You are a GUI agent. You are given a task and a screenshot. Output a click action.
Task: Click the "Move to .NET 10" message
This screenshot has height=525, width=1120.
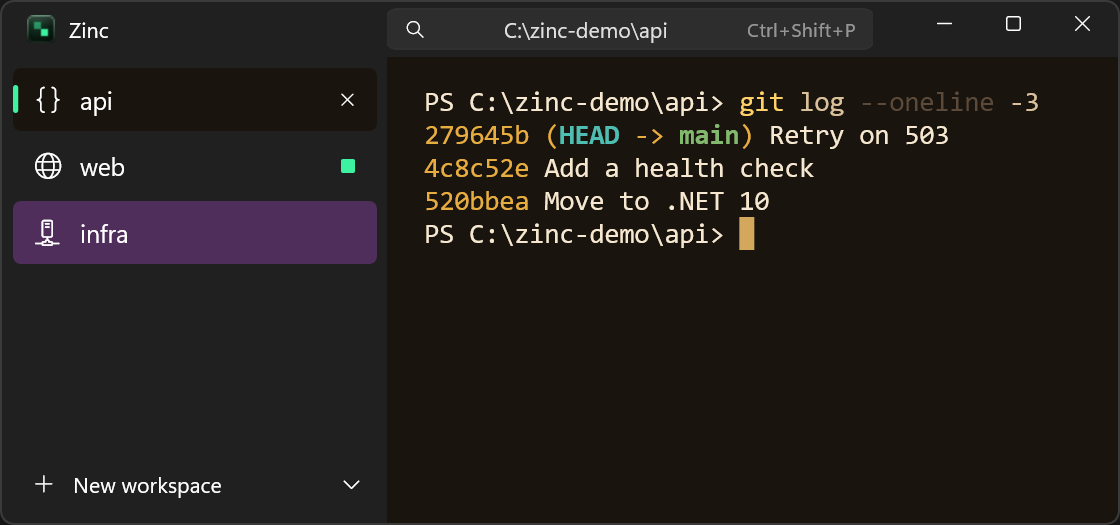tap(656, 202)
